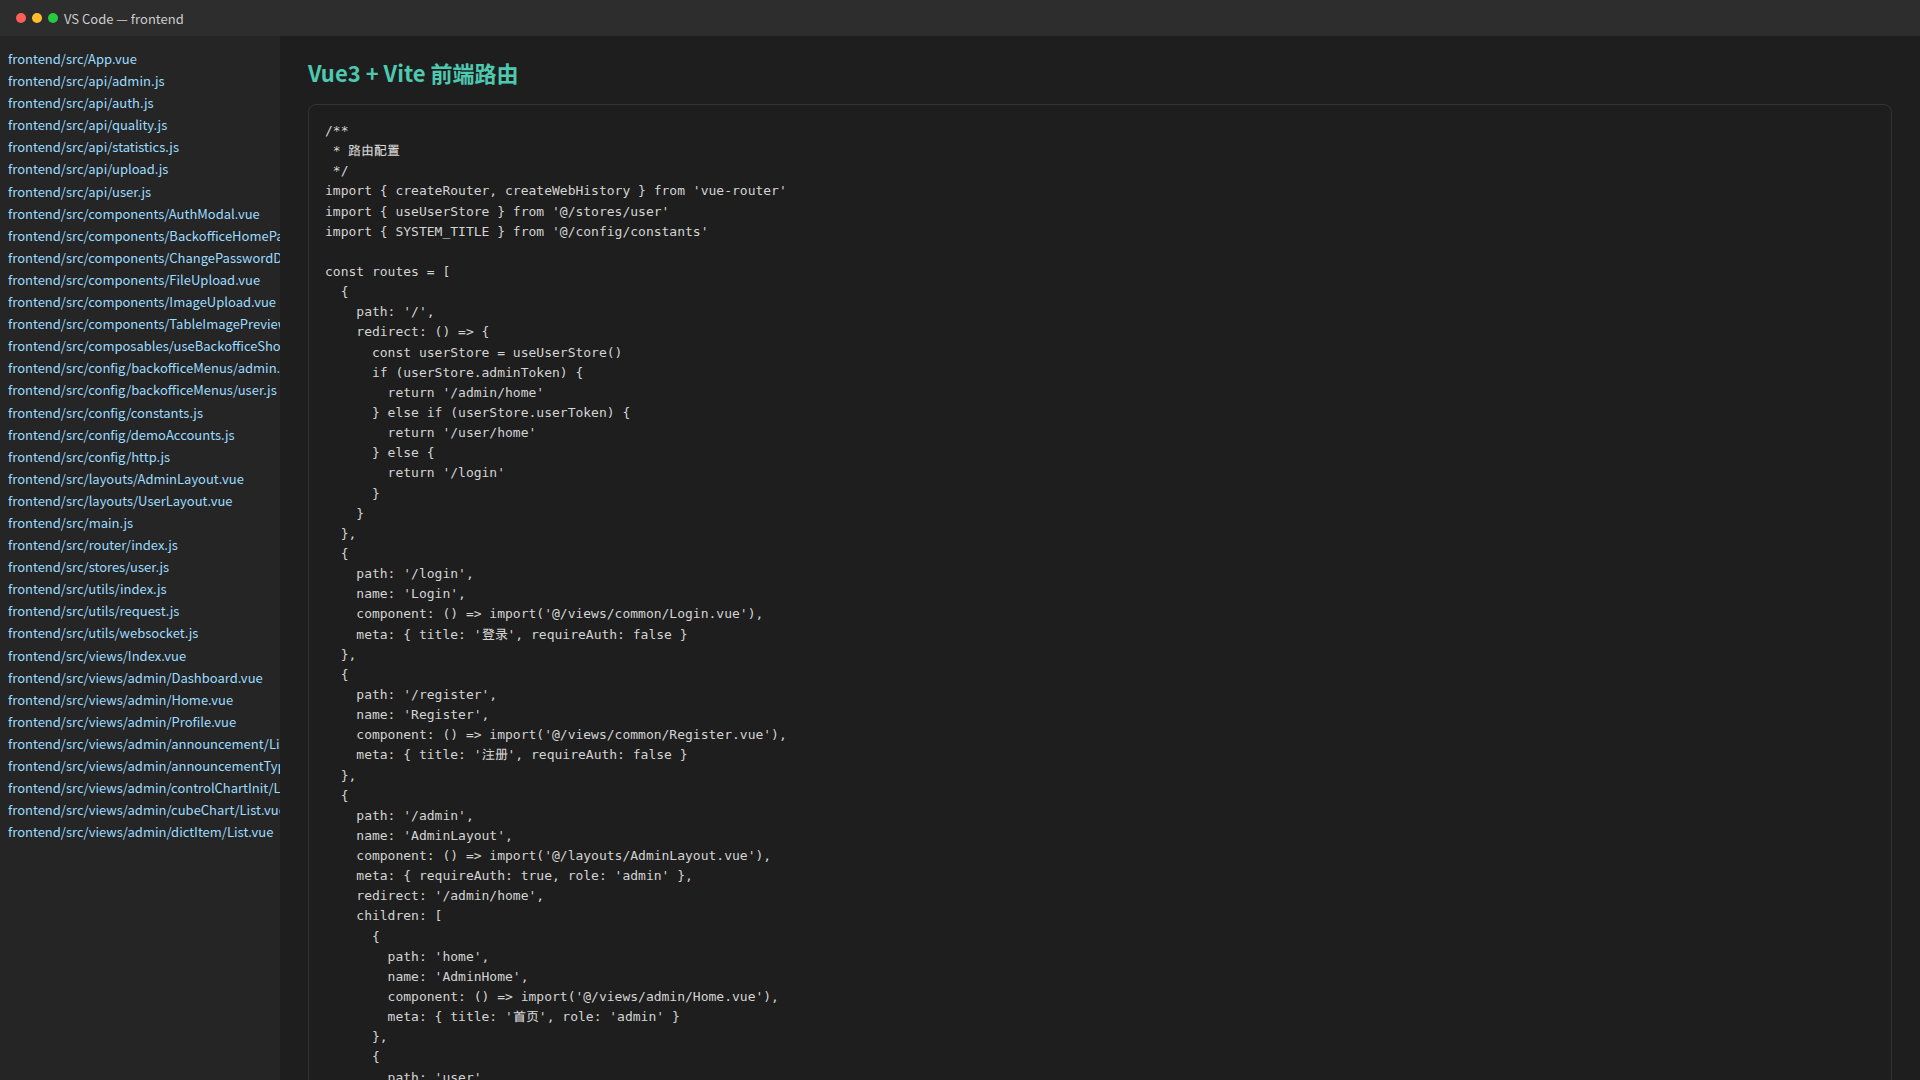Open stores/user.js file link
This screenshot has width=1920, height=1080.
tap(89, 567)
